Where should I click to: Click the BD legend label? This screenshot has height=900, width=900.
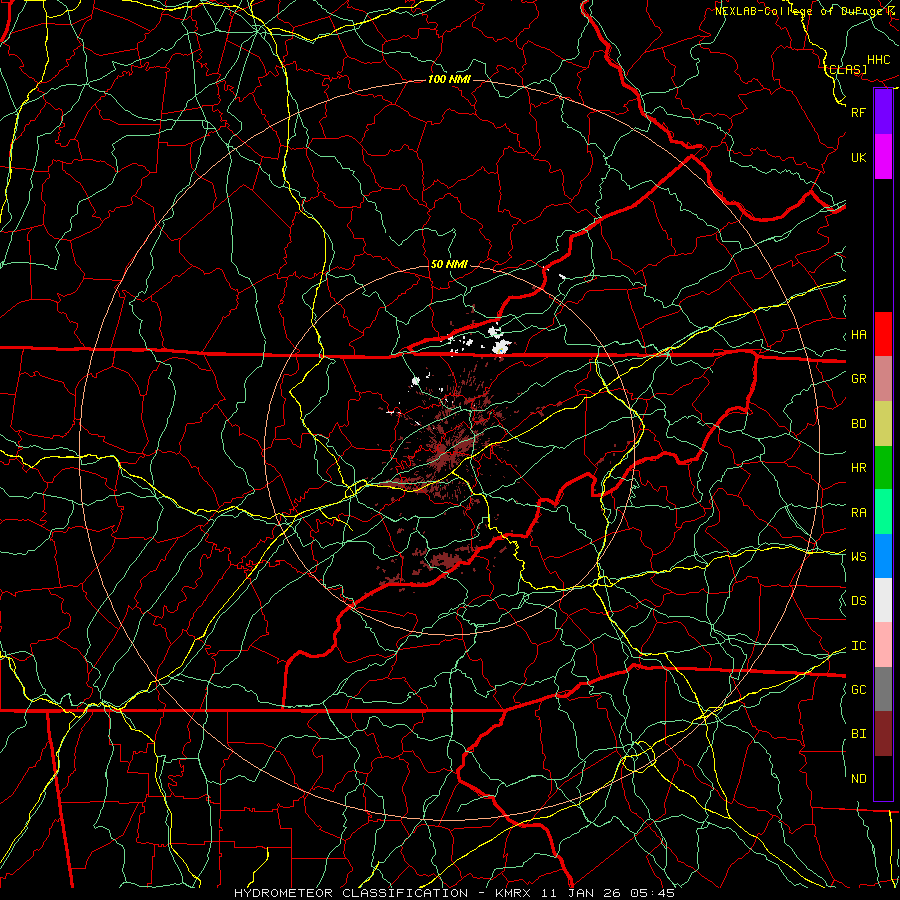click(858, 424)
